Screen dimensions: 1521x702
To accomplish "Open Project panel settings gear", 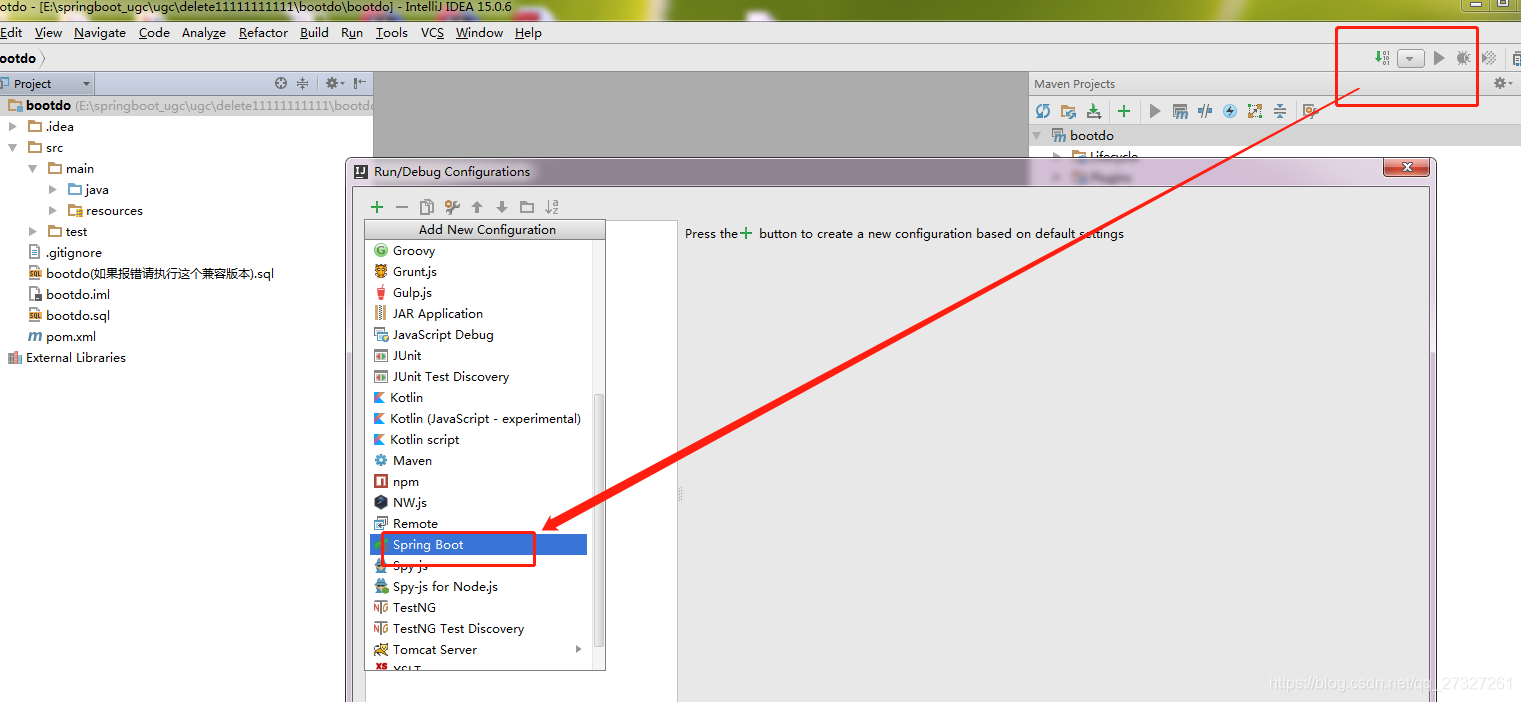I will [334, 83].
